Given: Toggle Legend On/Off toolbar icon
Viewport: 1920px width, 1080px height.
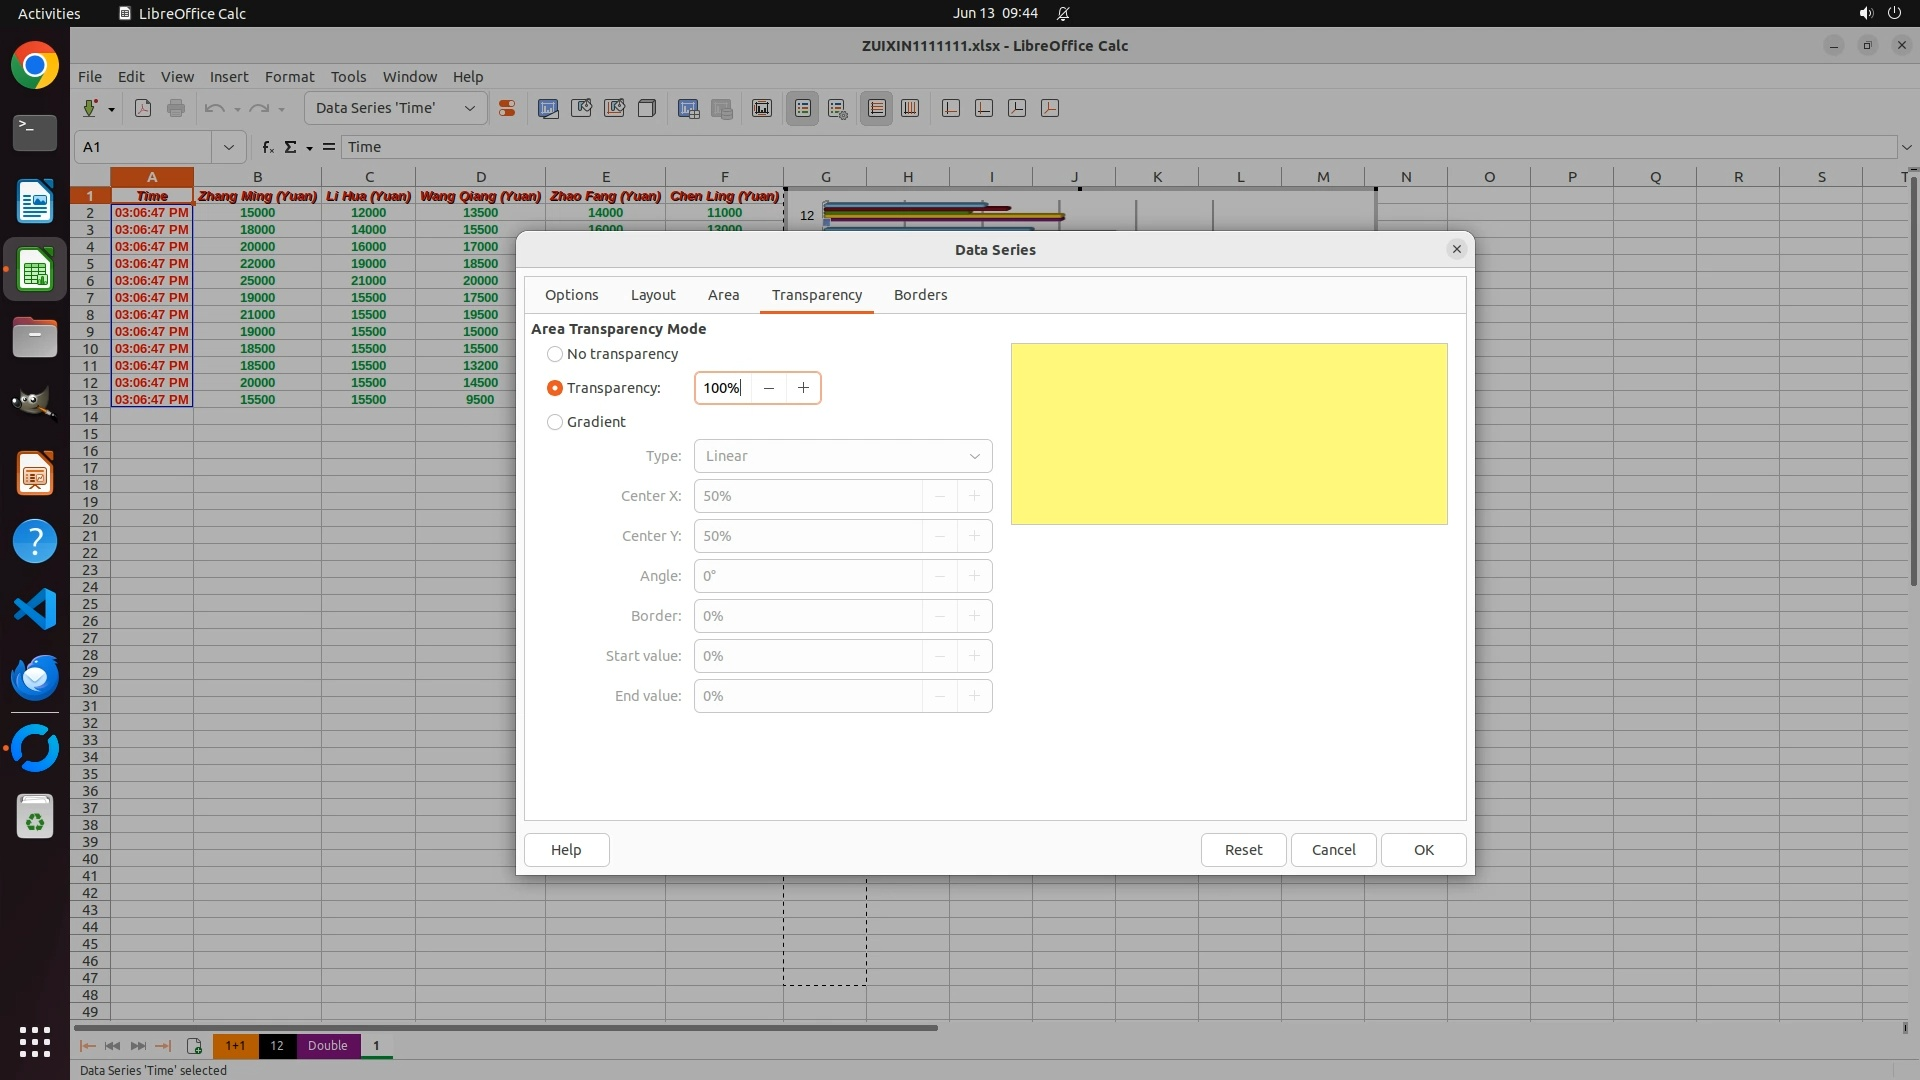Looking at the screenshot, I should pos(803,108).
